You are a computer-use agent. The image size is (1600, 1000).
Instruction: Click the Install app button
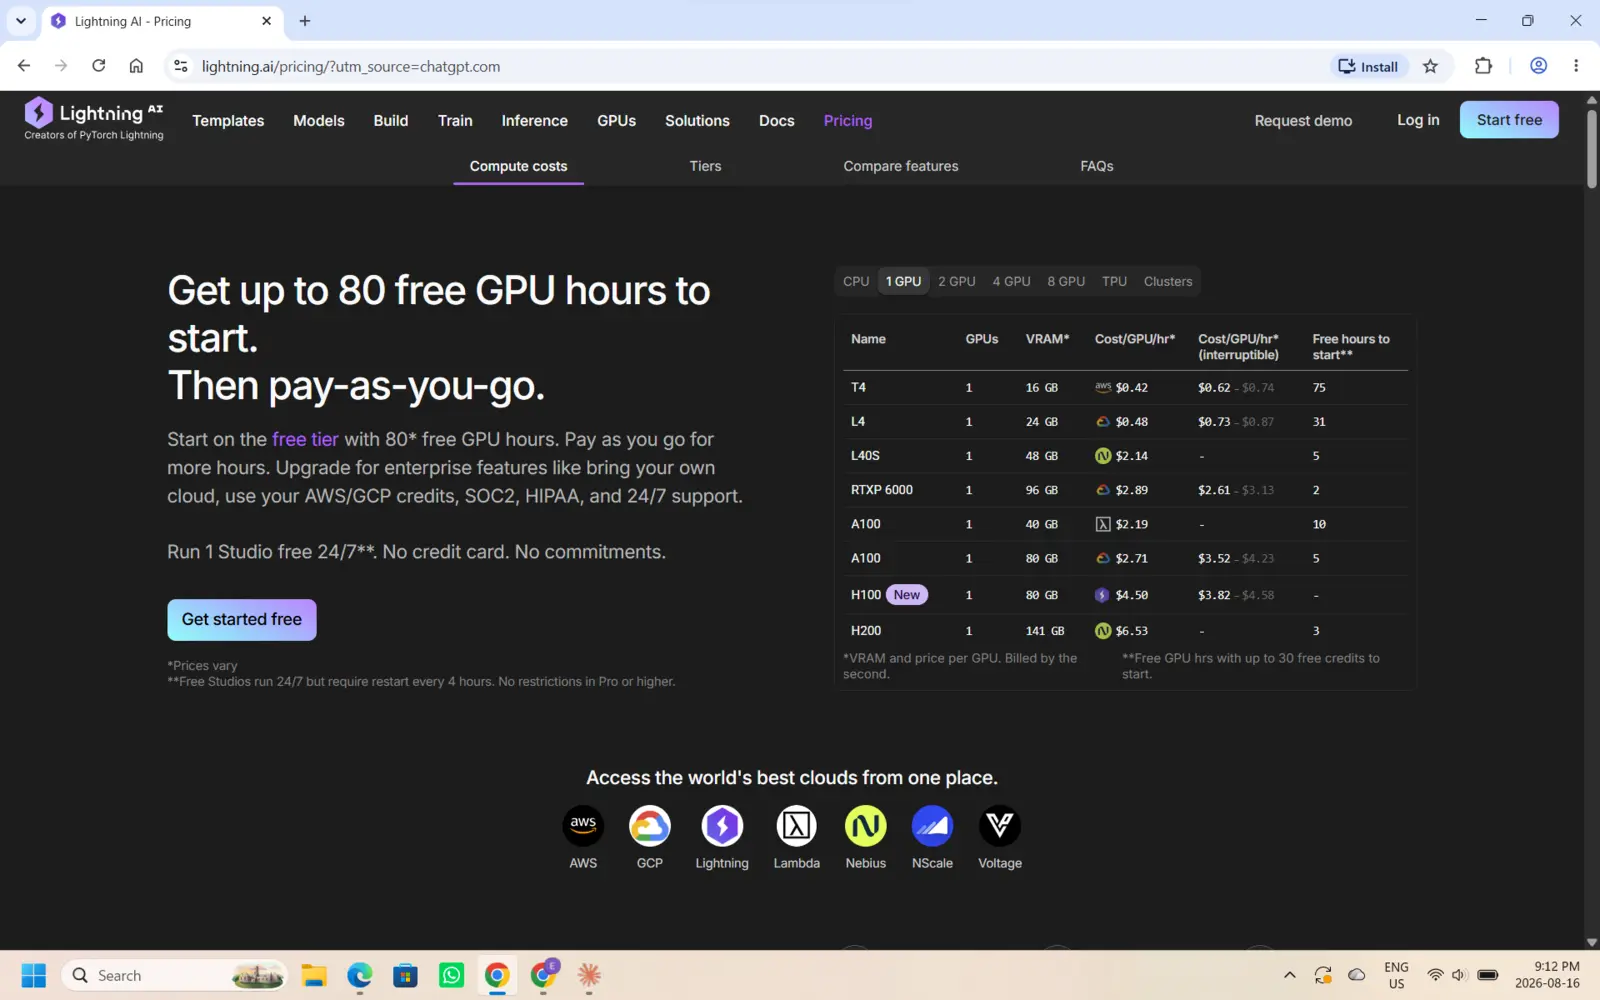click(1369, 66)
